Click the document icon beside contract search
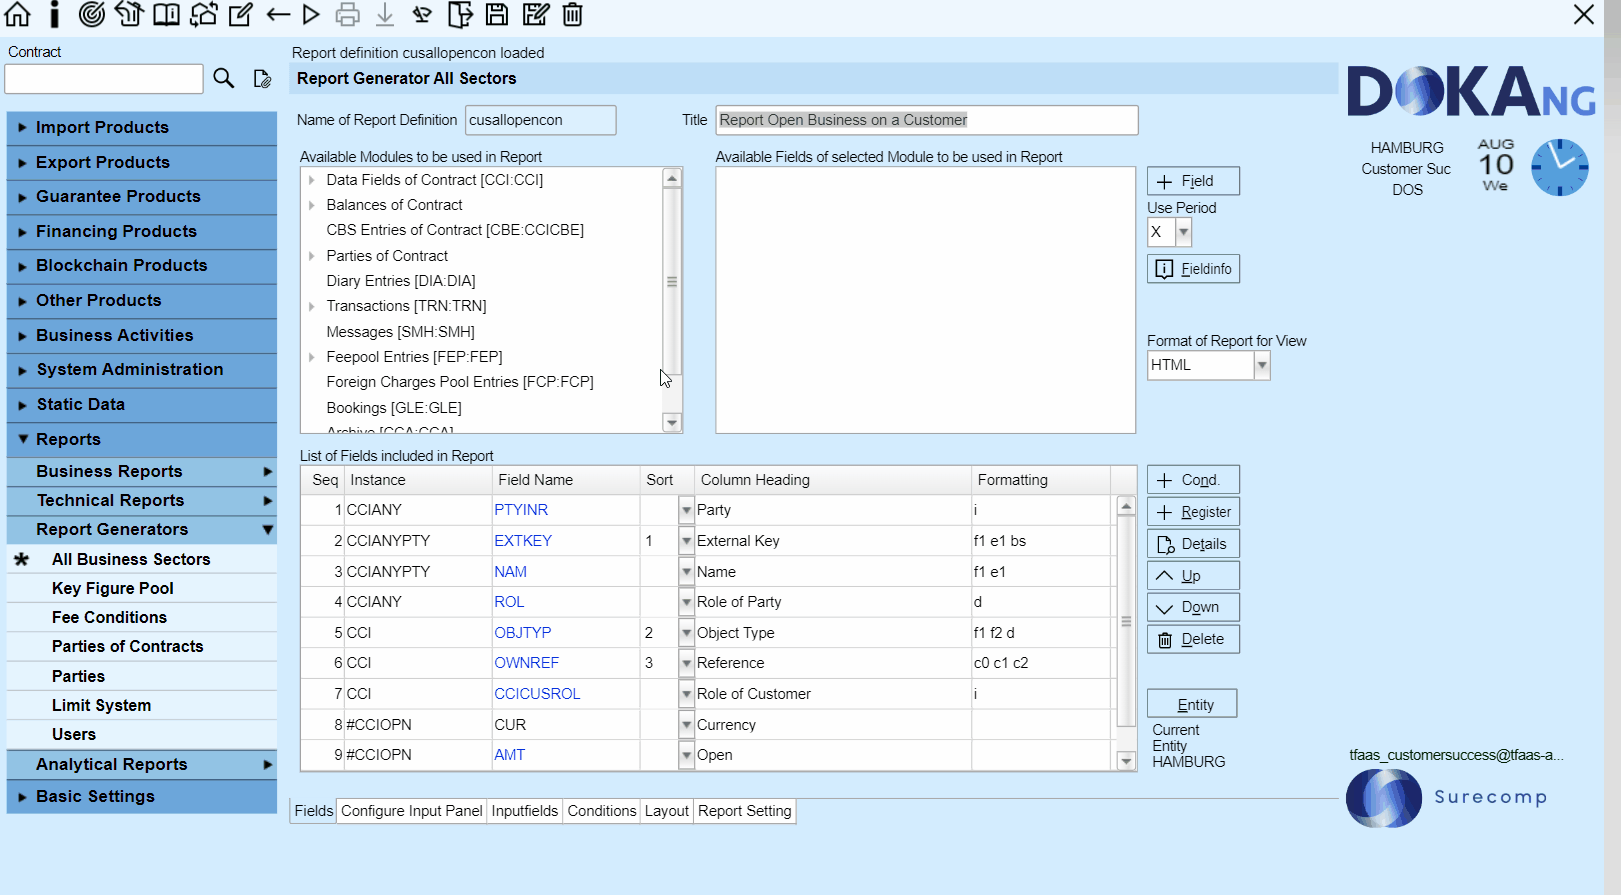 tap(262, 78)
